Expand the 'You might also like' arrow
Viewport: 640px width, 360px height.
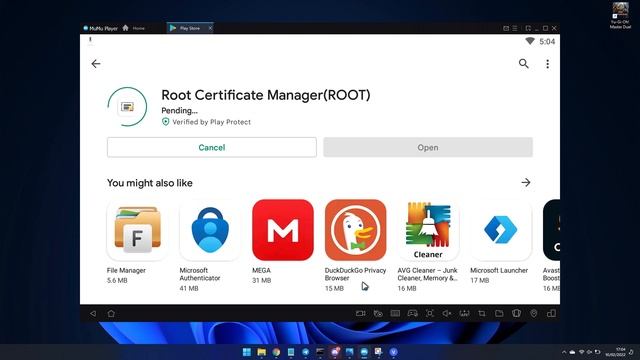(526, 182)
